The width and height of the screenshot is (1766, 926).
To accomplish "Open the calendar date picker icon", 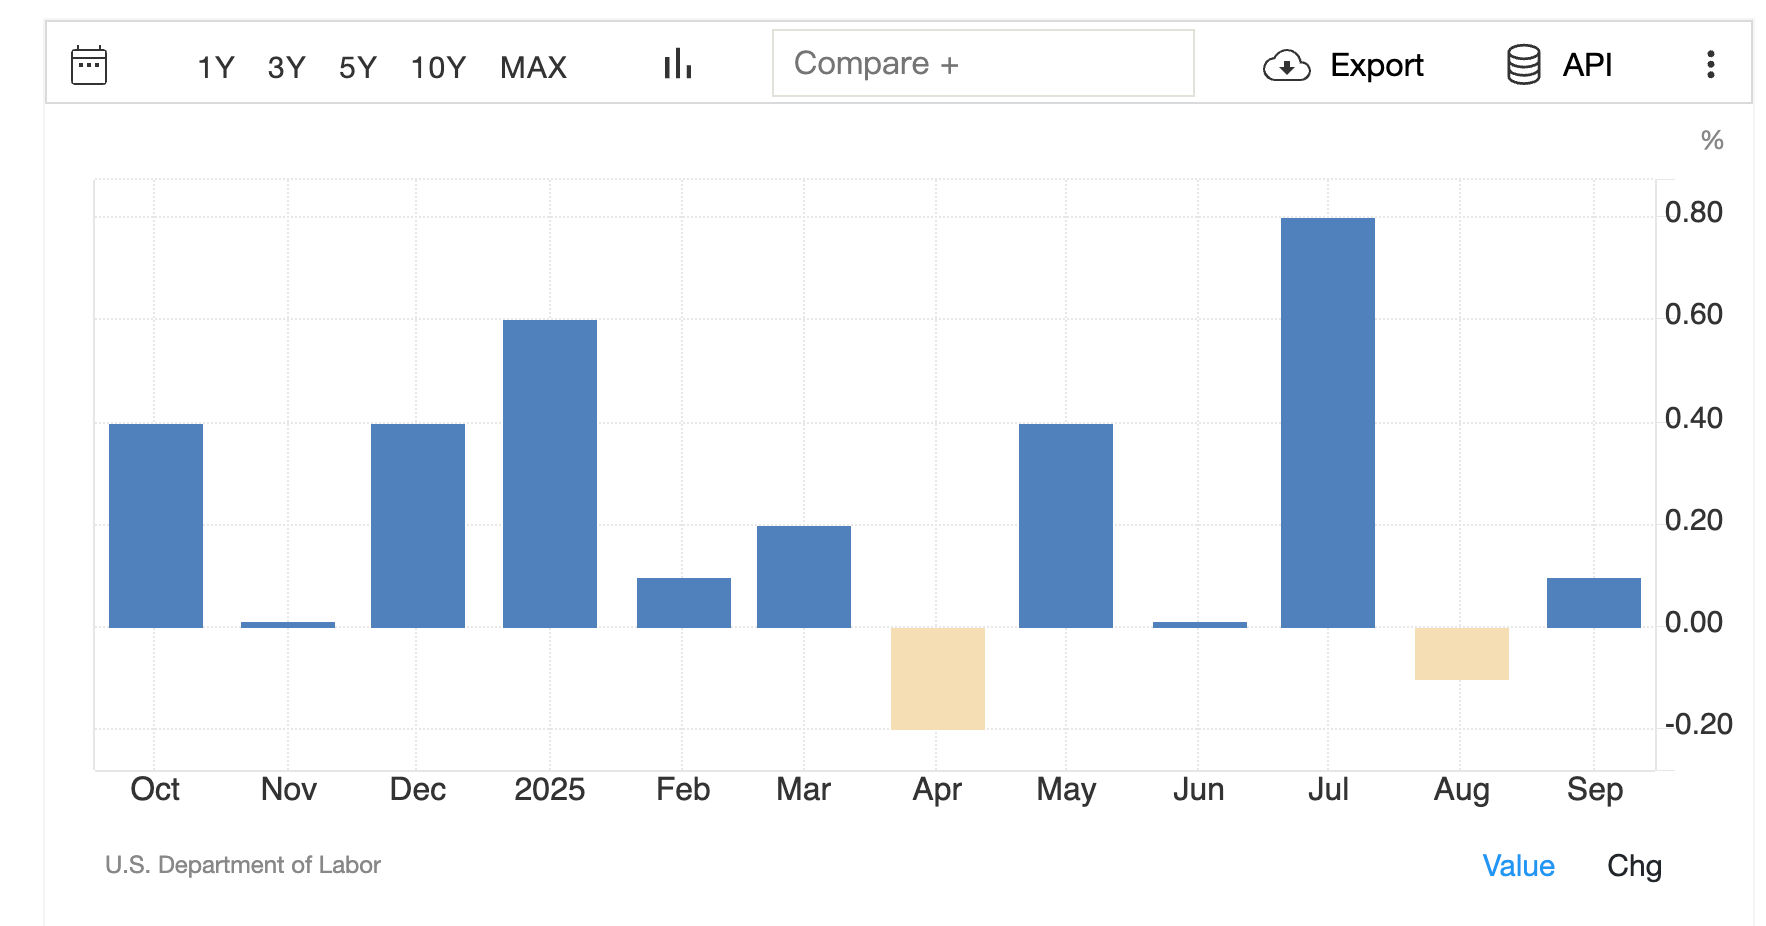I will point(89,64).
